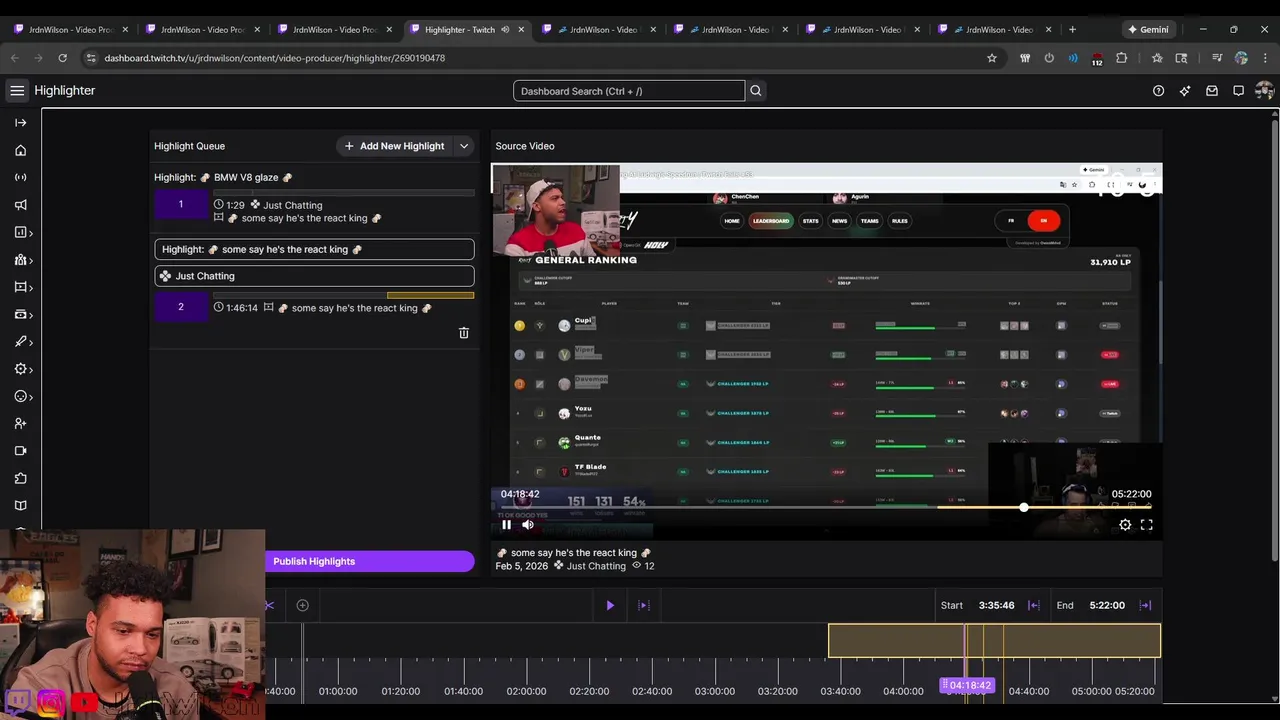Open the Extensions puzzle icon in sidebar

point(20,478)
